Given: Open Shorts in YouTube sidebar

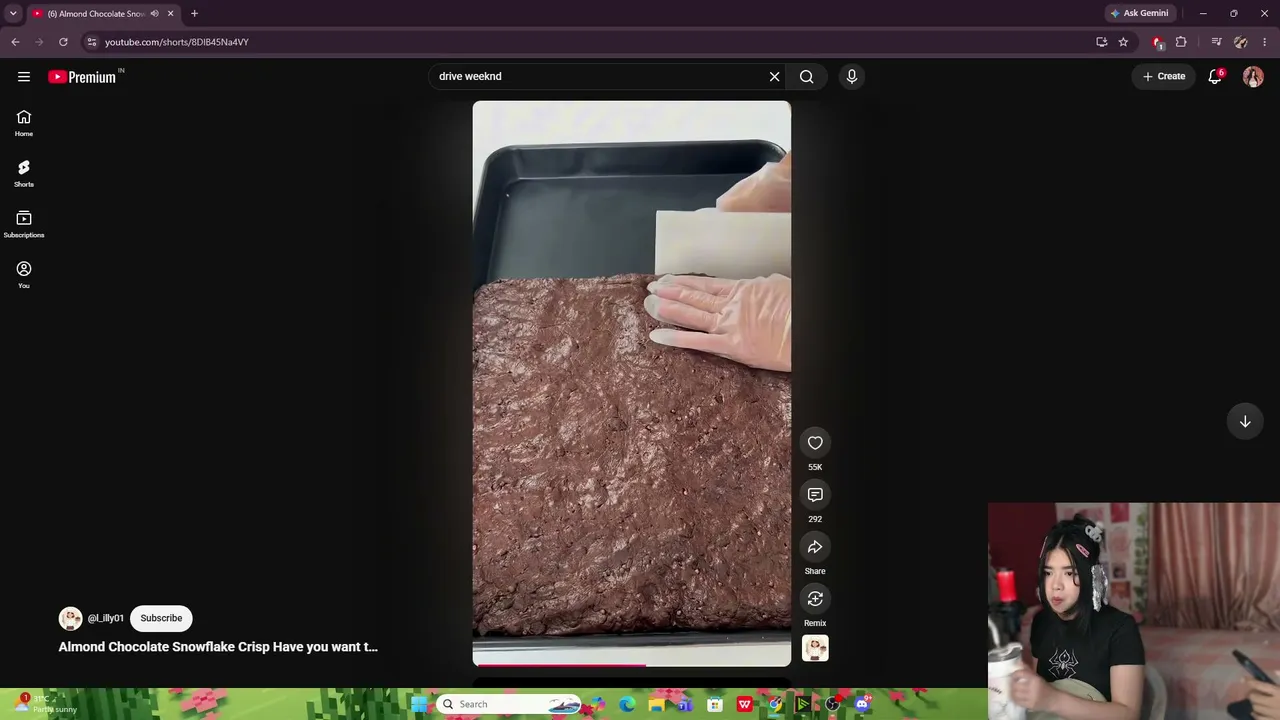Looking at the screenshot, I should pyautogui.click(x=24, y=173).
